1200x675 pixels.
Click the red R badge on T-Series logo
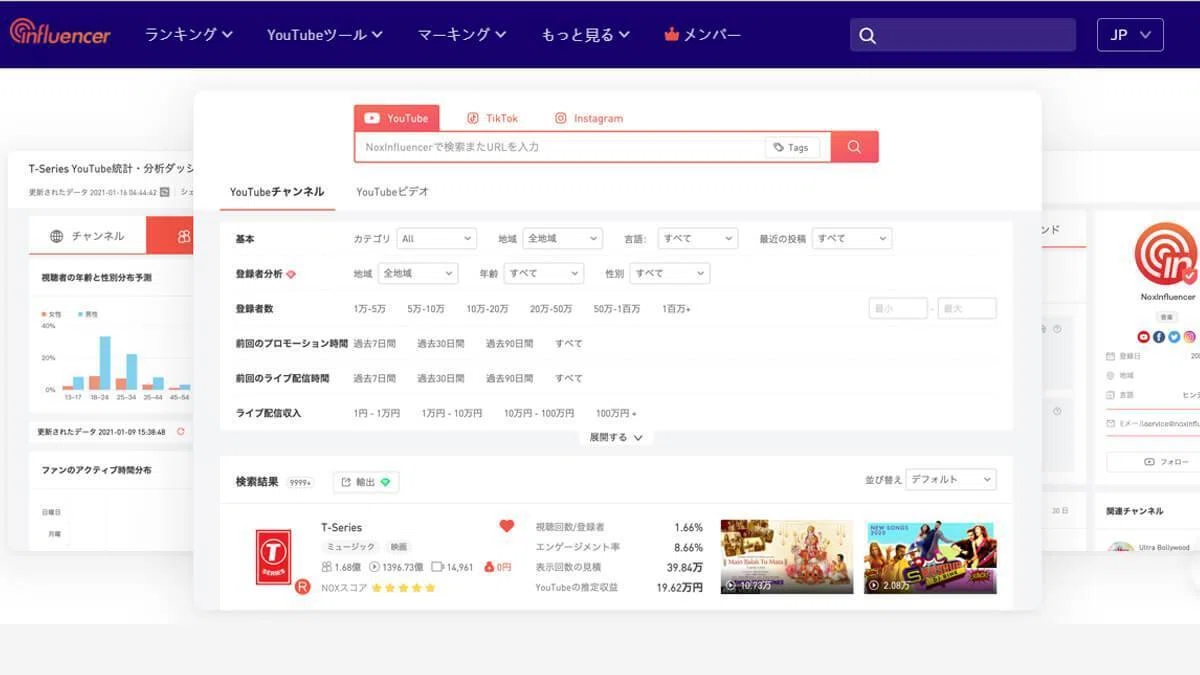(302, 587)
